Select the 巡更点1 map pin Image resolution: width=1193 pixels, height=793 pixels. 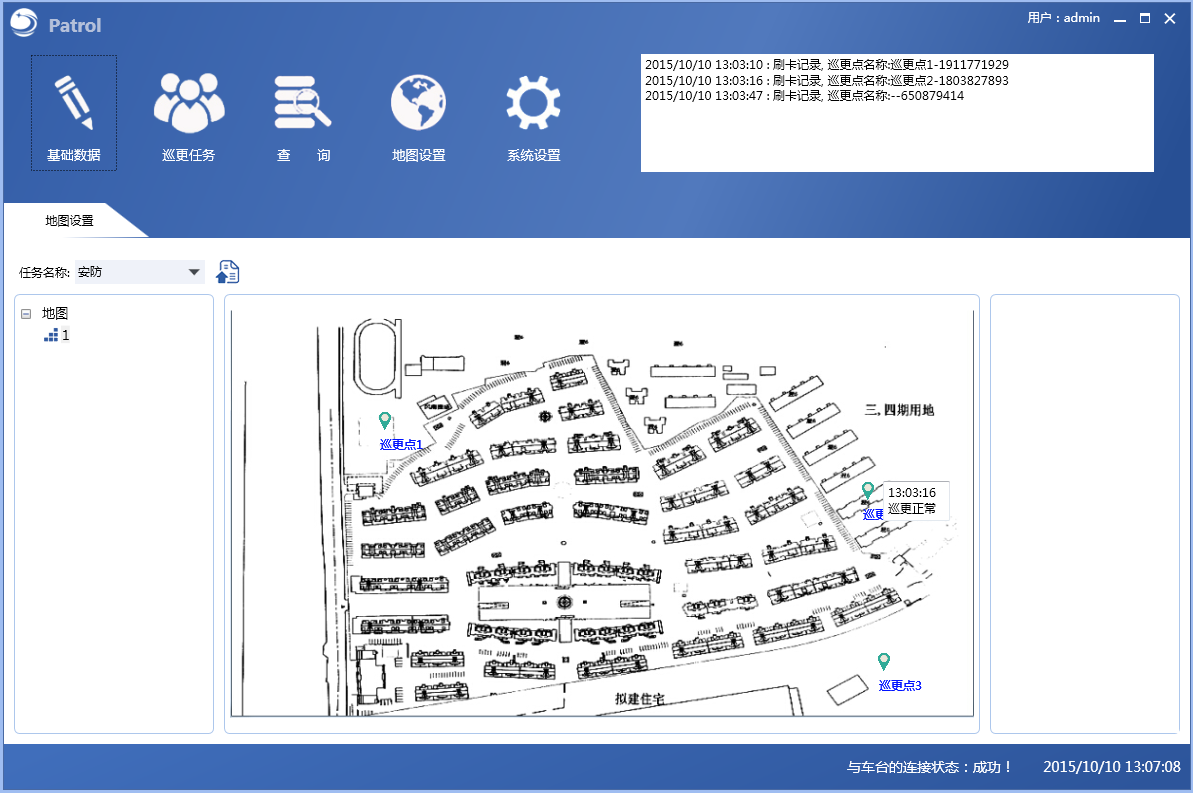point(385,421)
